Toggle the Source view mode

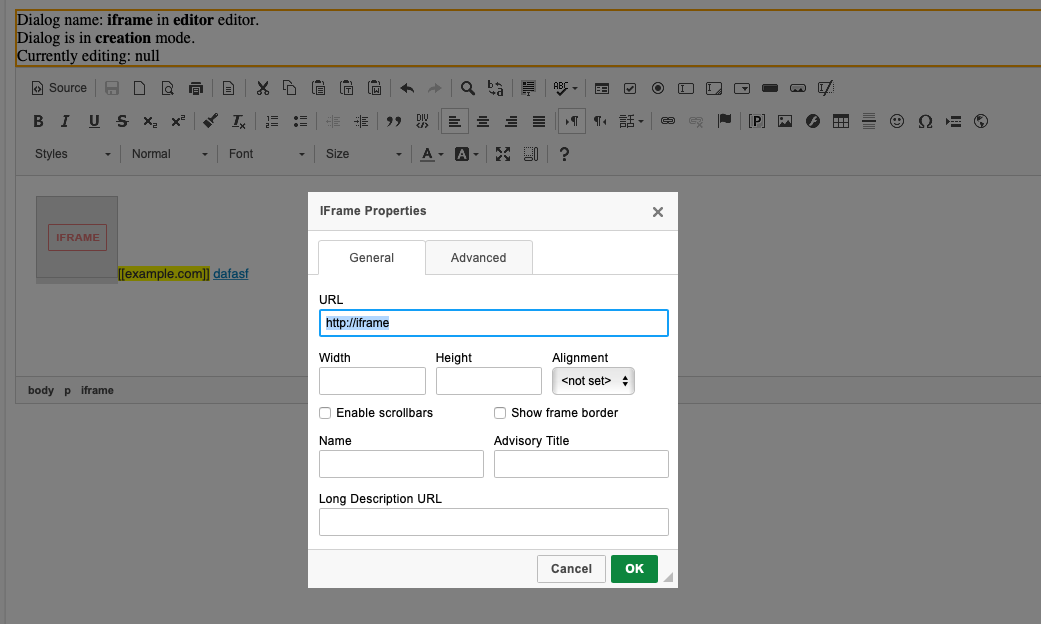(x=59, y=88)
